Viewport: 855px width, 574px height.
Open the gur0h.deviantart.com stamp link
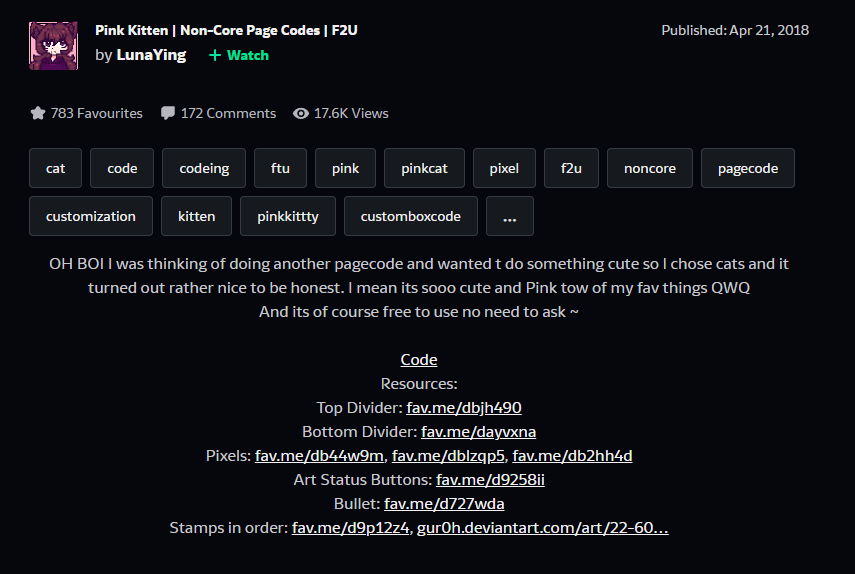[x=542, y=528]
